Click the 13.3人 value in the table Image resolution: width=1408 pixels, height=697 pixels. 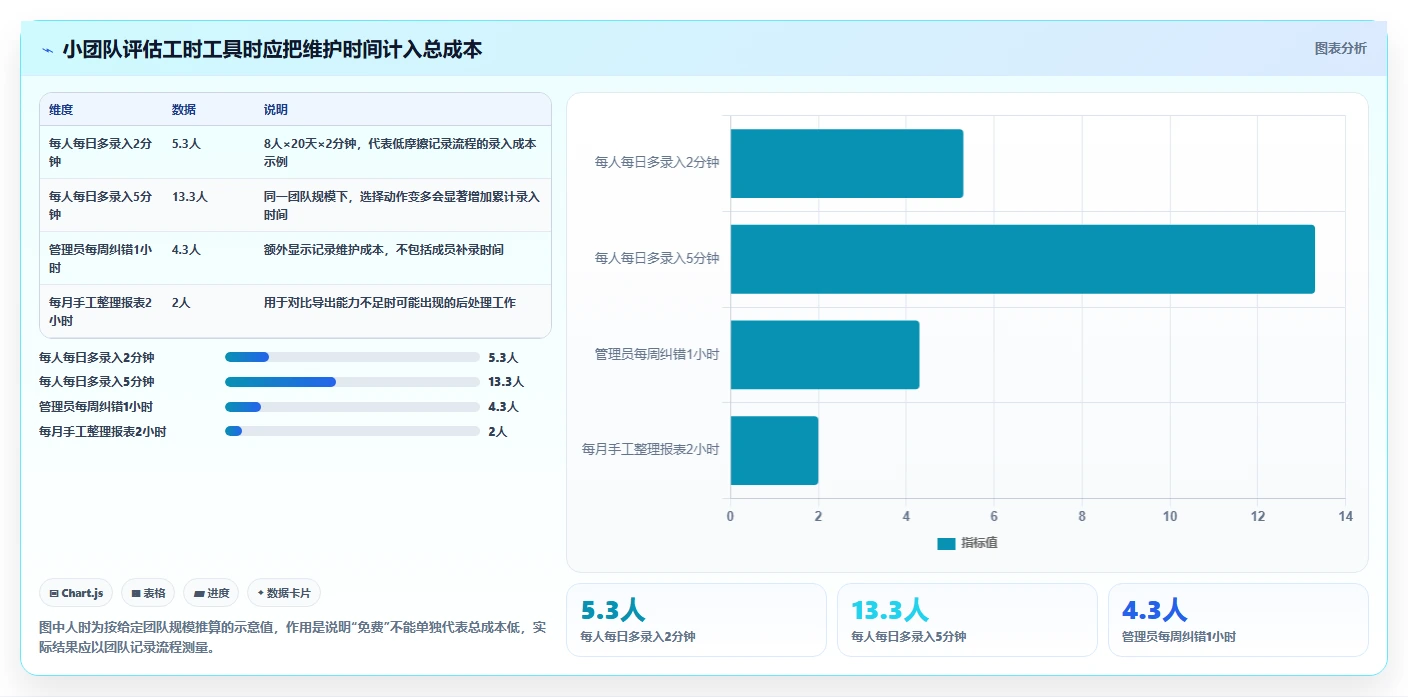point(190,197)
